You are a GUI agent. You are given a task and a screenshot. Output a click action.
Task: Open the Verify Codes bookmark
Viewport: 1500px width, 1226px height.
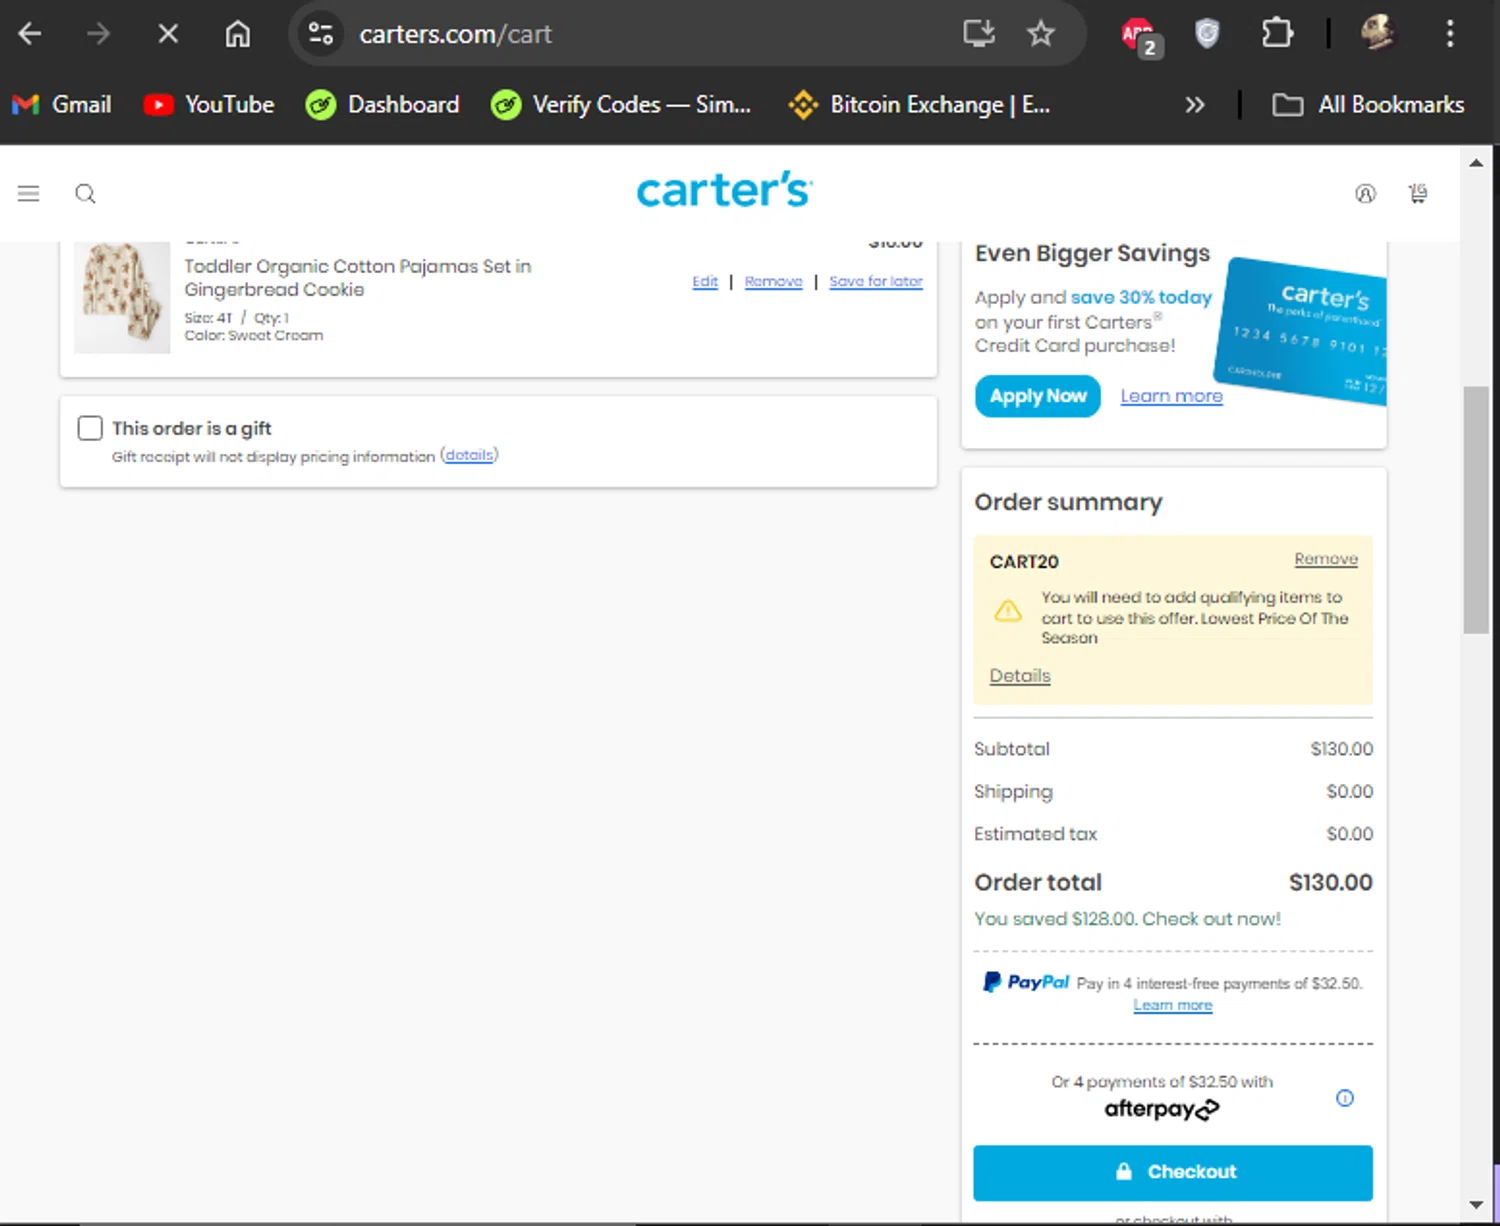point(621,104)
